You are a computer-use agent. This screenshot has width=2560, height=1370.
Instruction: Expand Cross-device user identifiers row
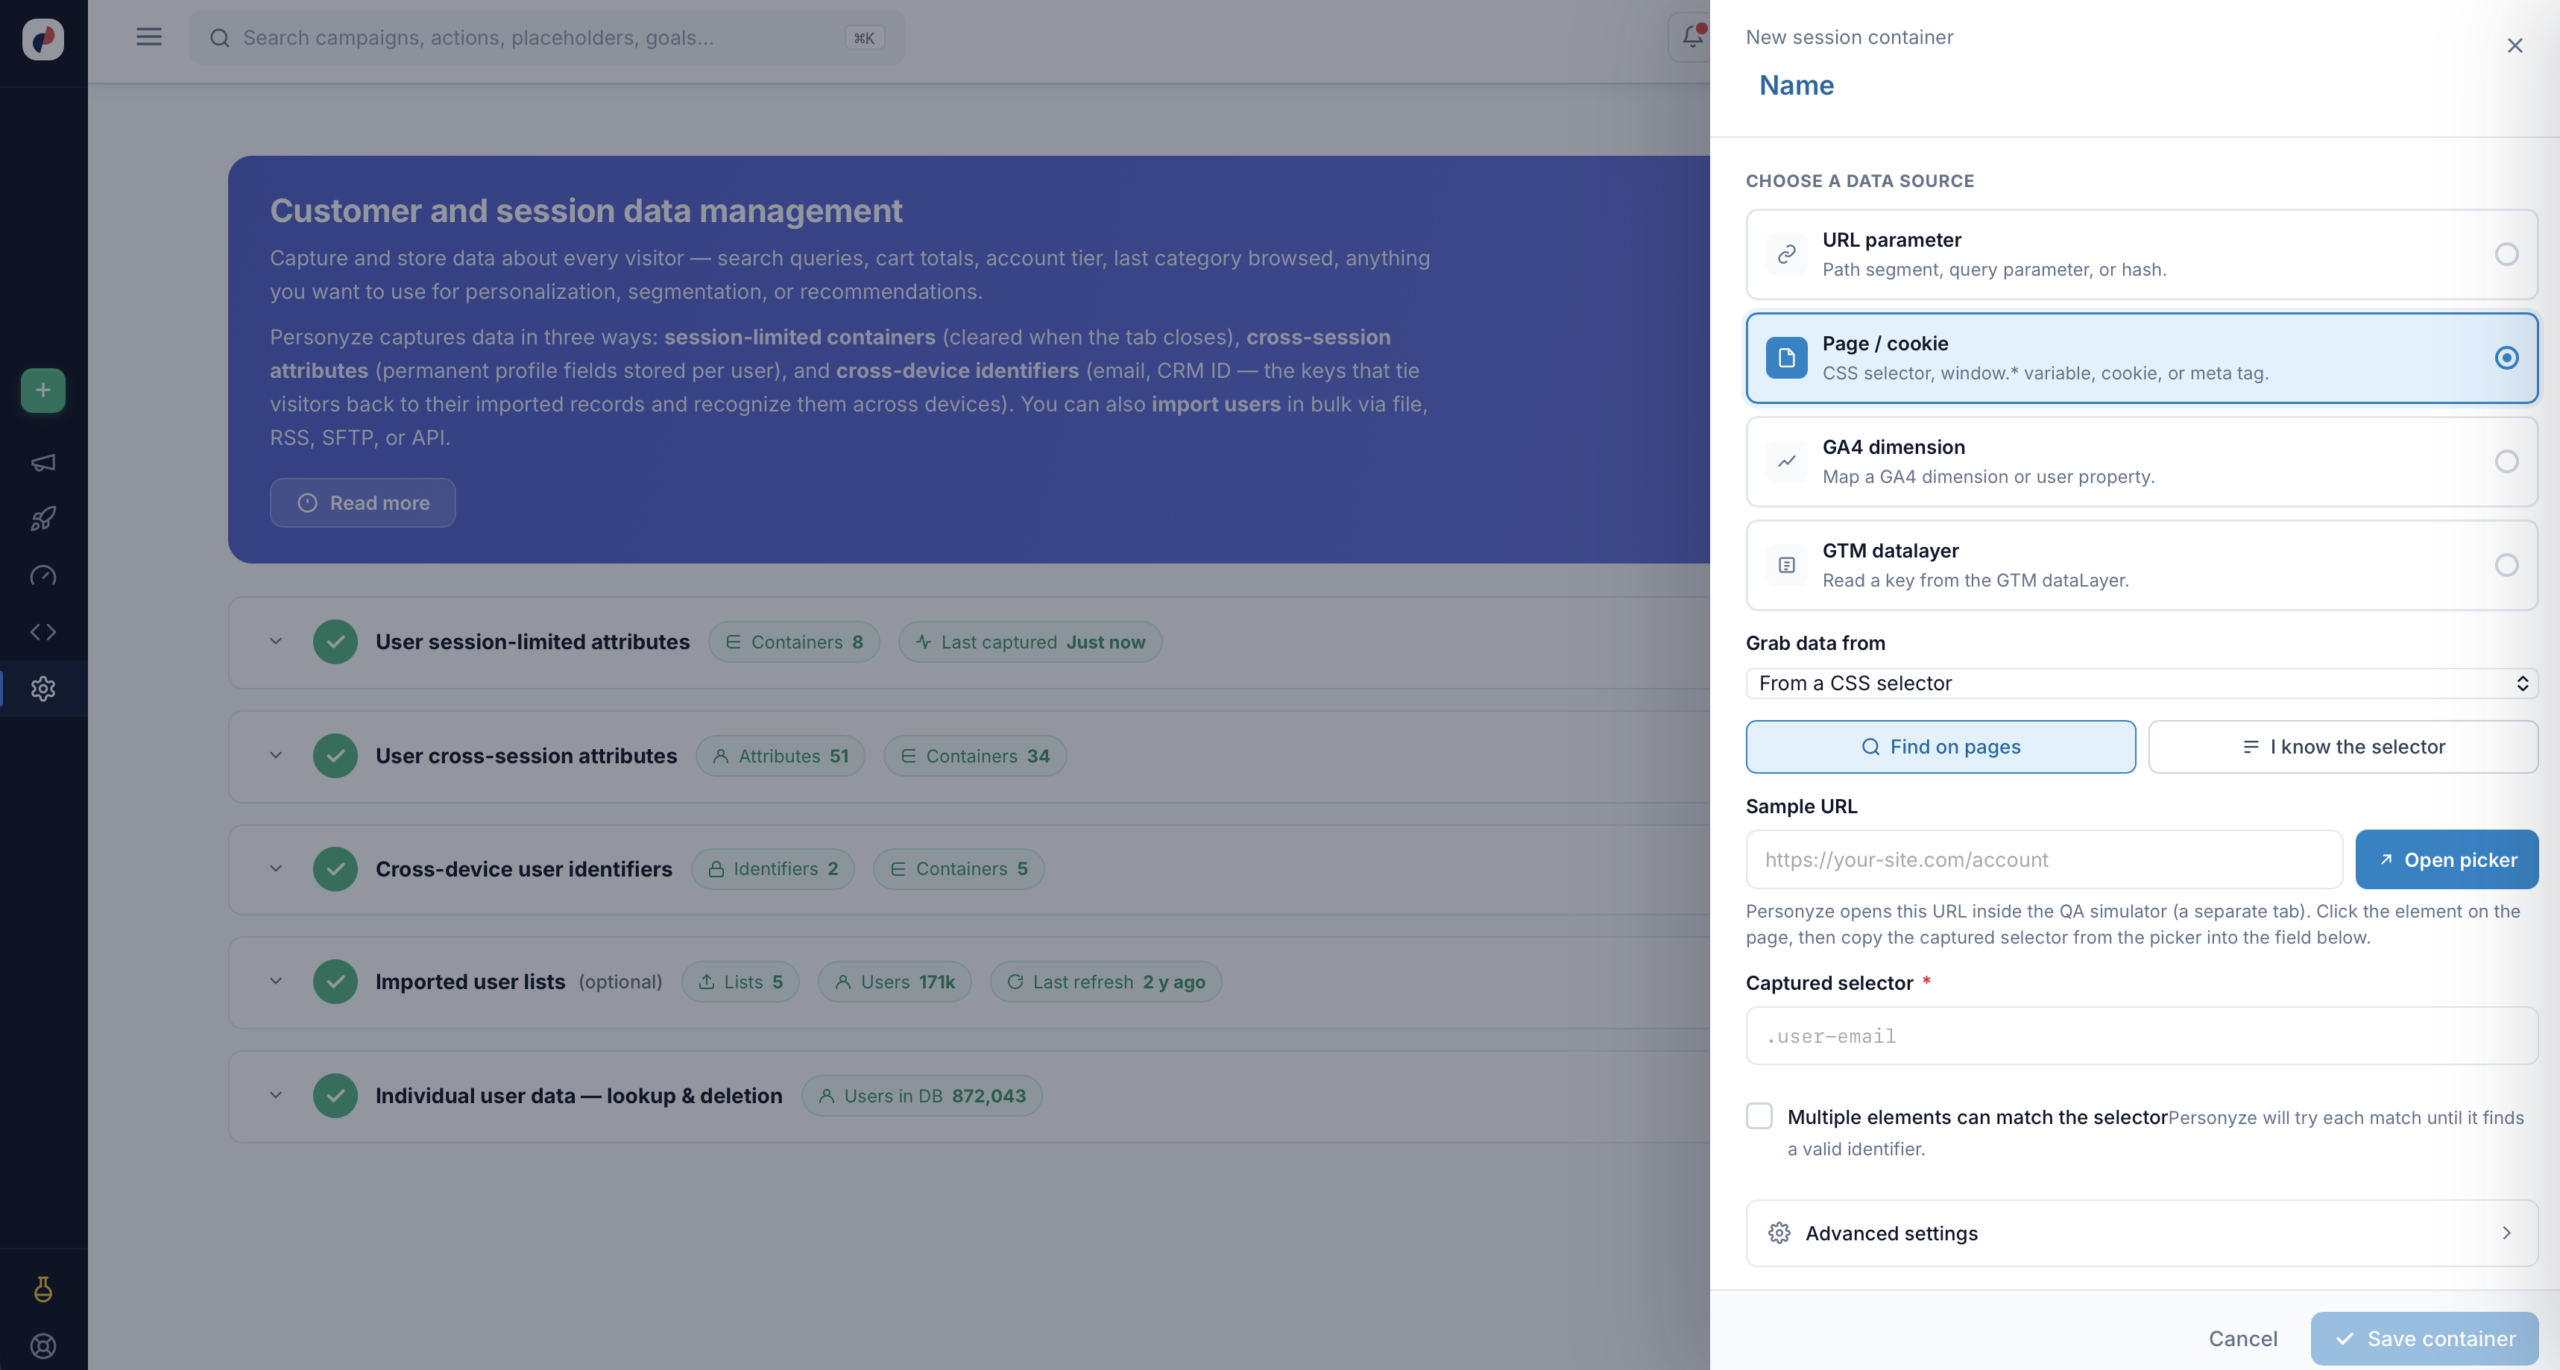click(276, 869)
